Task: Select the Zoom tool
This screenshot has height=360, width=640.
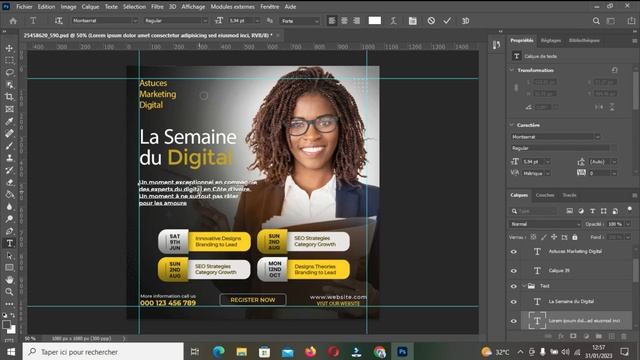Action: tap(9, 292)
